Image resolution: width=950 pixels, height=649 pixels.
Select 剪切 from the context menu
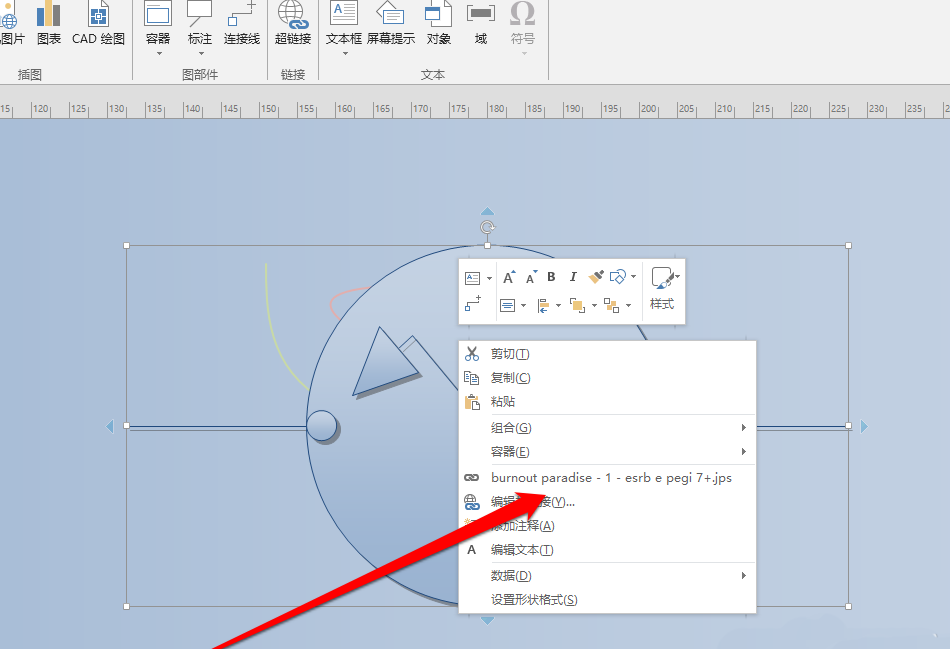tap(510, 353)
